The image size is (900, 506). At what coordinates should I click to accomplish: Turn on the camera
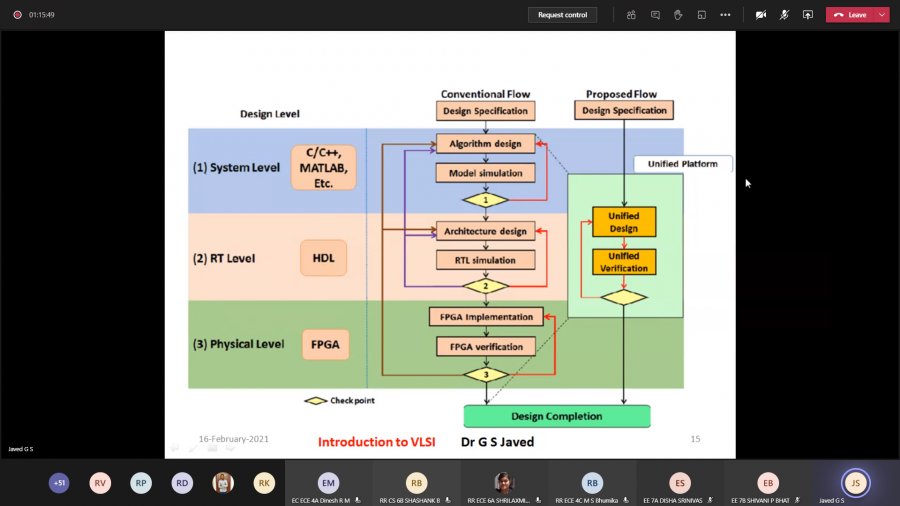[761, 15]
